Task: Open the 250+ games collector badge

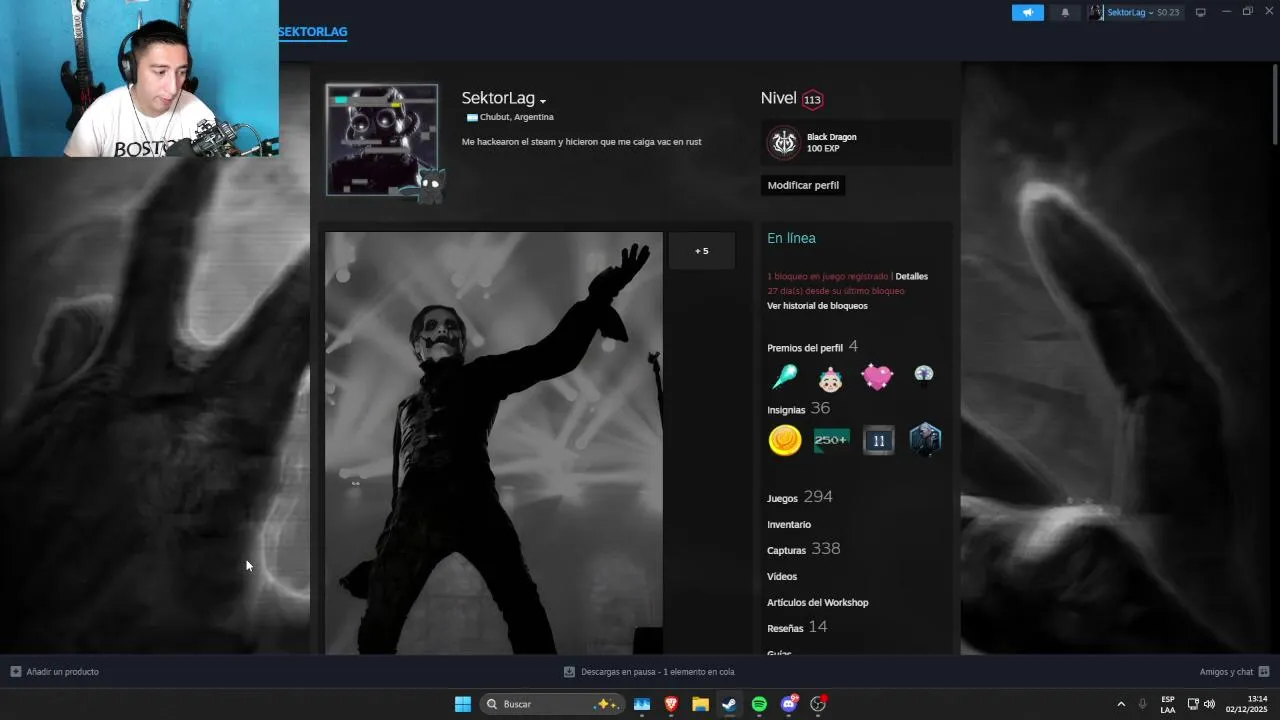Action: [x=831, y=440]
